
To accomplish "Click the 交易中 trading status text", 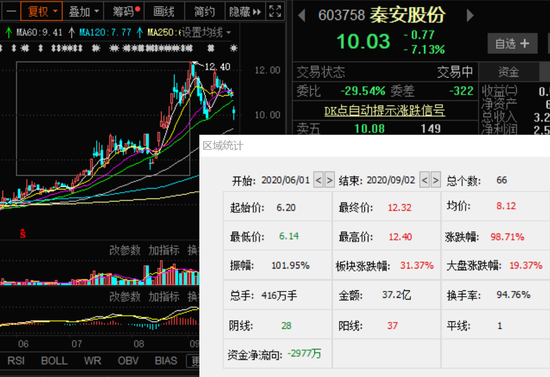I will pos(455,72).
